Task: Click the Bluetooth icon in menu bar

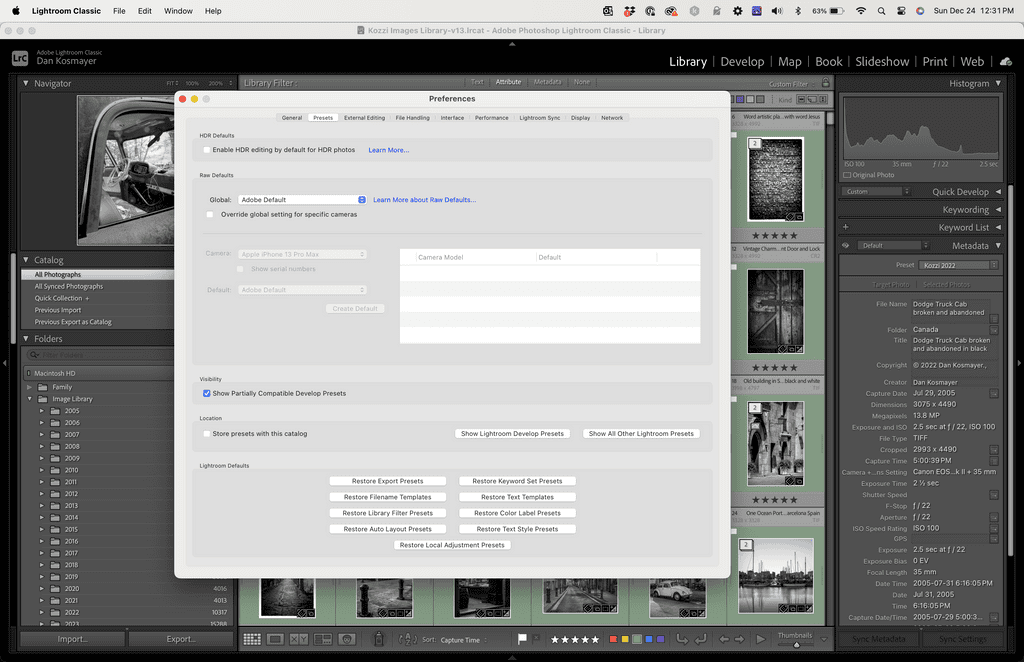Action: pyautogui.click(x=797, y=11)
